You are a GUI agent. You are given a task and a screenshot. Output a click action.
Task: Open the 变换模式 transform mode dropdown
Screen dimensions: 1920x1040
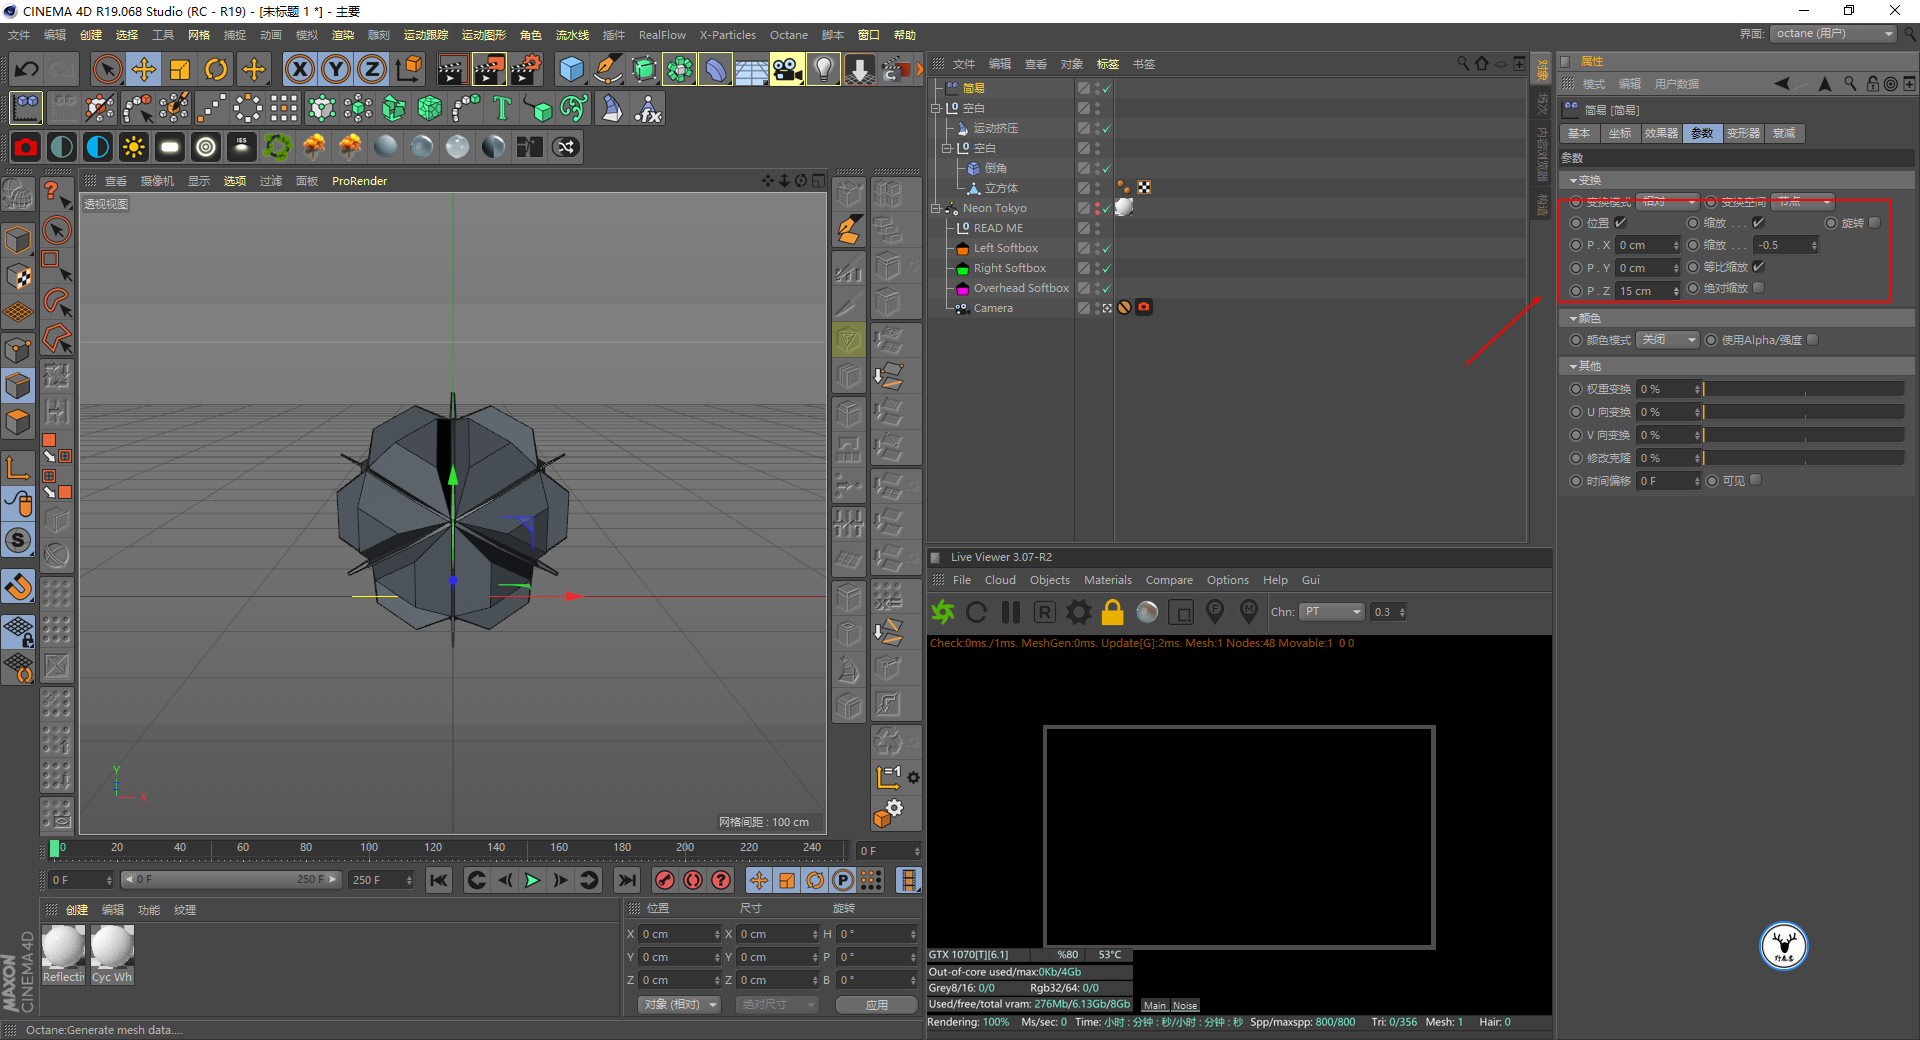click(1668, 202)
